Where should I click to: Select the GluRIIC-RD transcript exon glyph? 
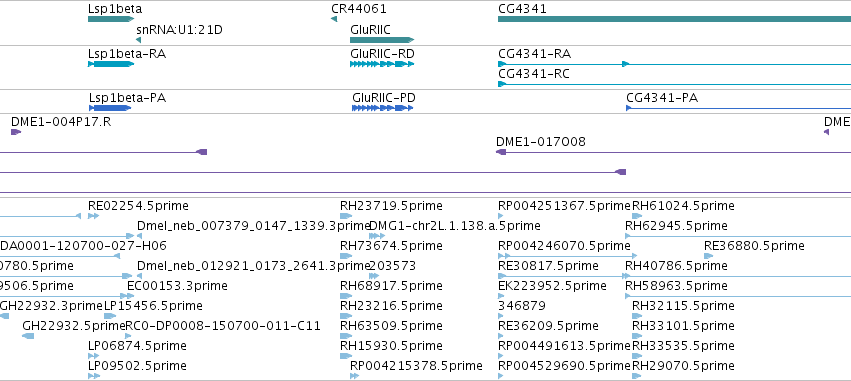tap(382, 64)
